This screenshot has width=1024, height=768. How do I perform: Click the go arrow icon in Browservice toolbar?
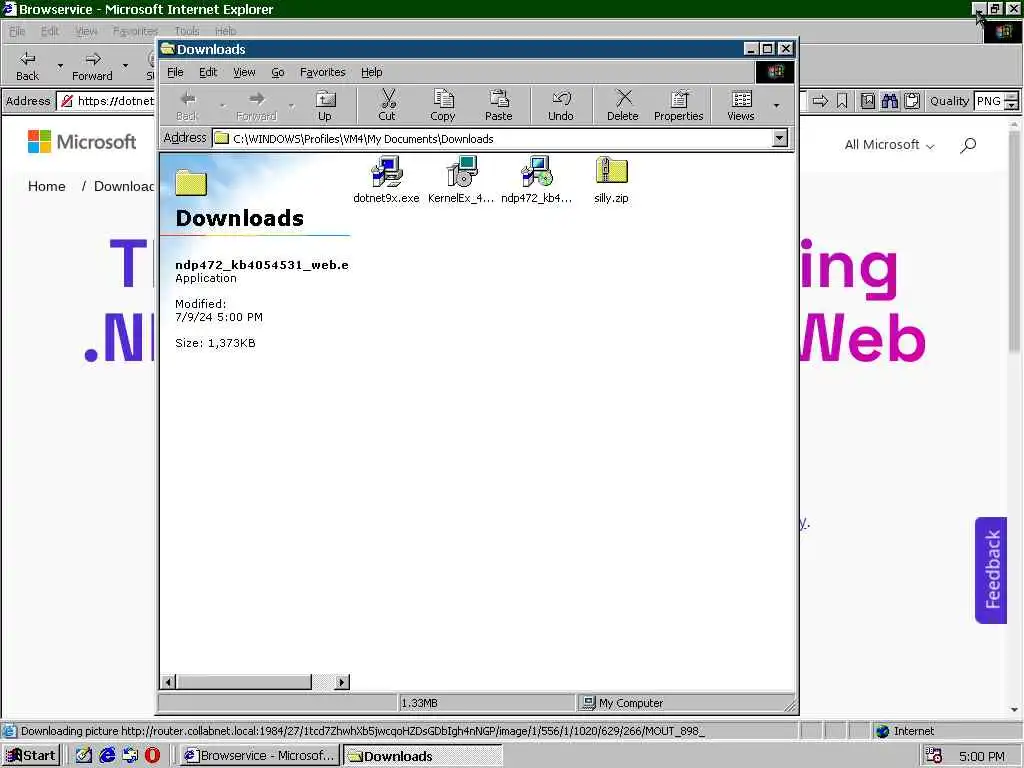pyautogui.click(x=820, y=101)
